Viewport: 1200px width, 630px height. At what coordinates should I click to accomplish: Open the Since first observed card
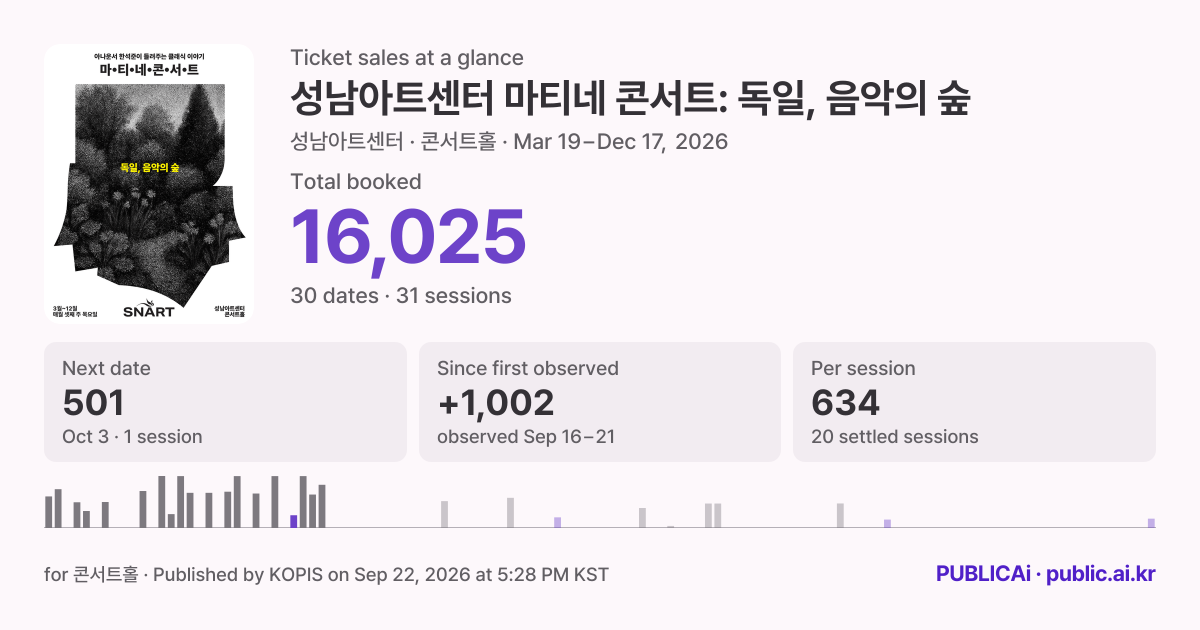point(599,402)
